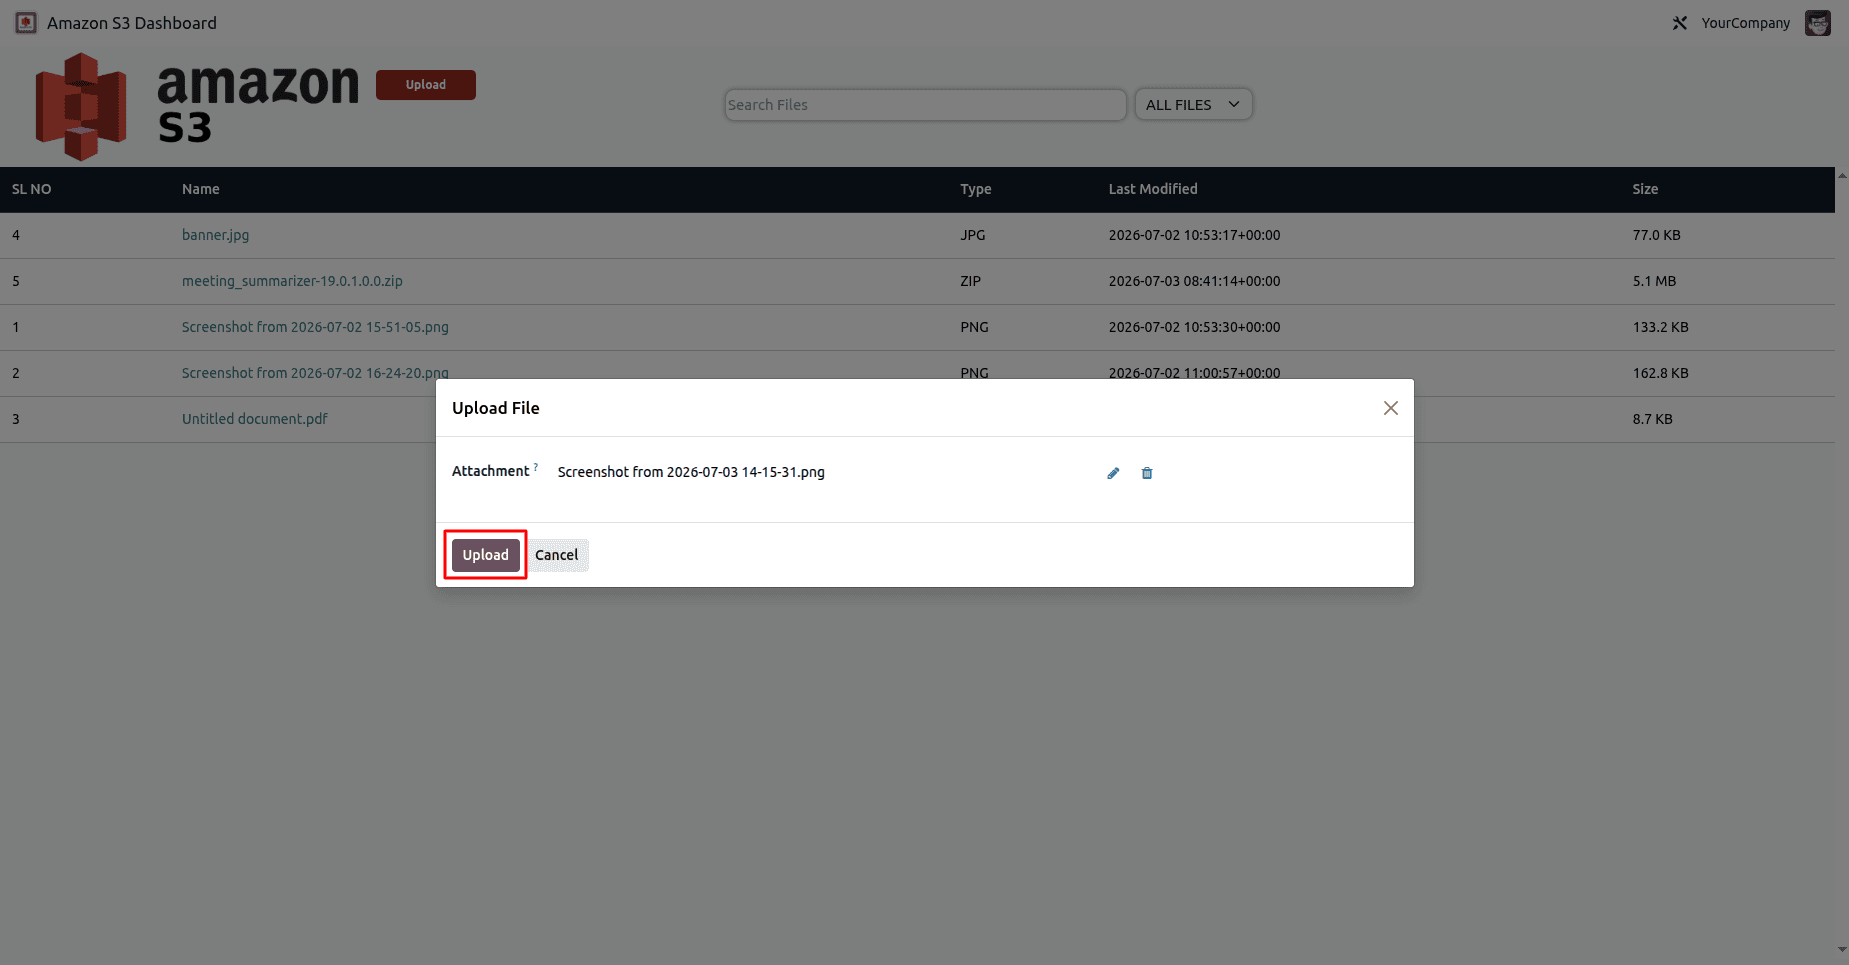The image size is (1849, 965).
Task: Click the 8.7 KB size cell
Action: [x=1652, y=419]
